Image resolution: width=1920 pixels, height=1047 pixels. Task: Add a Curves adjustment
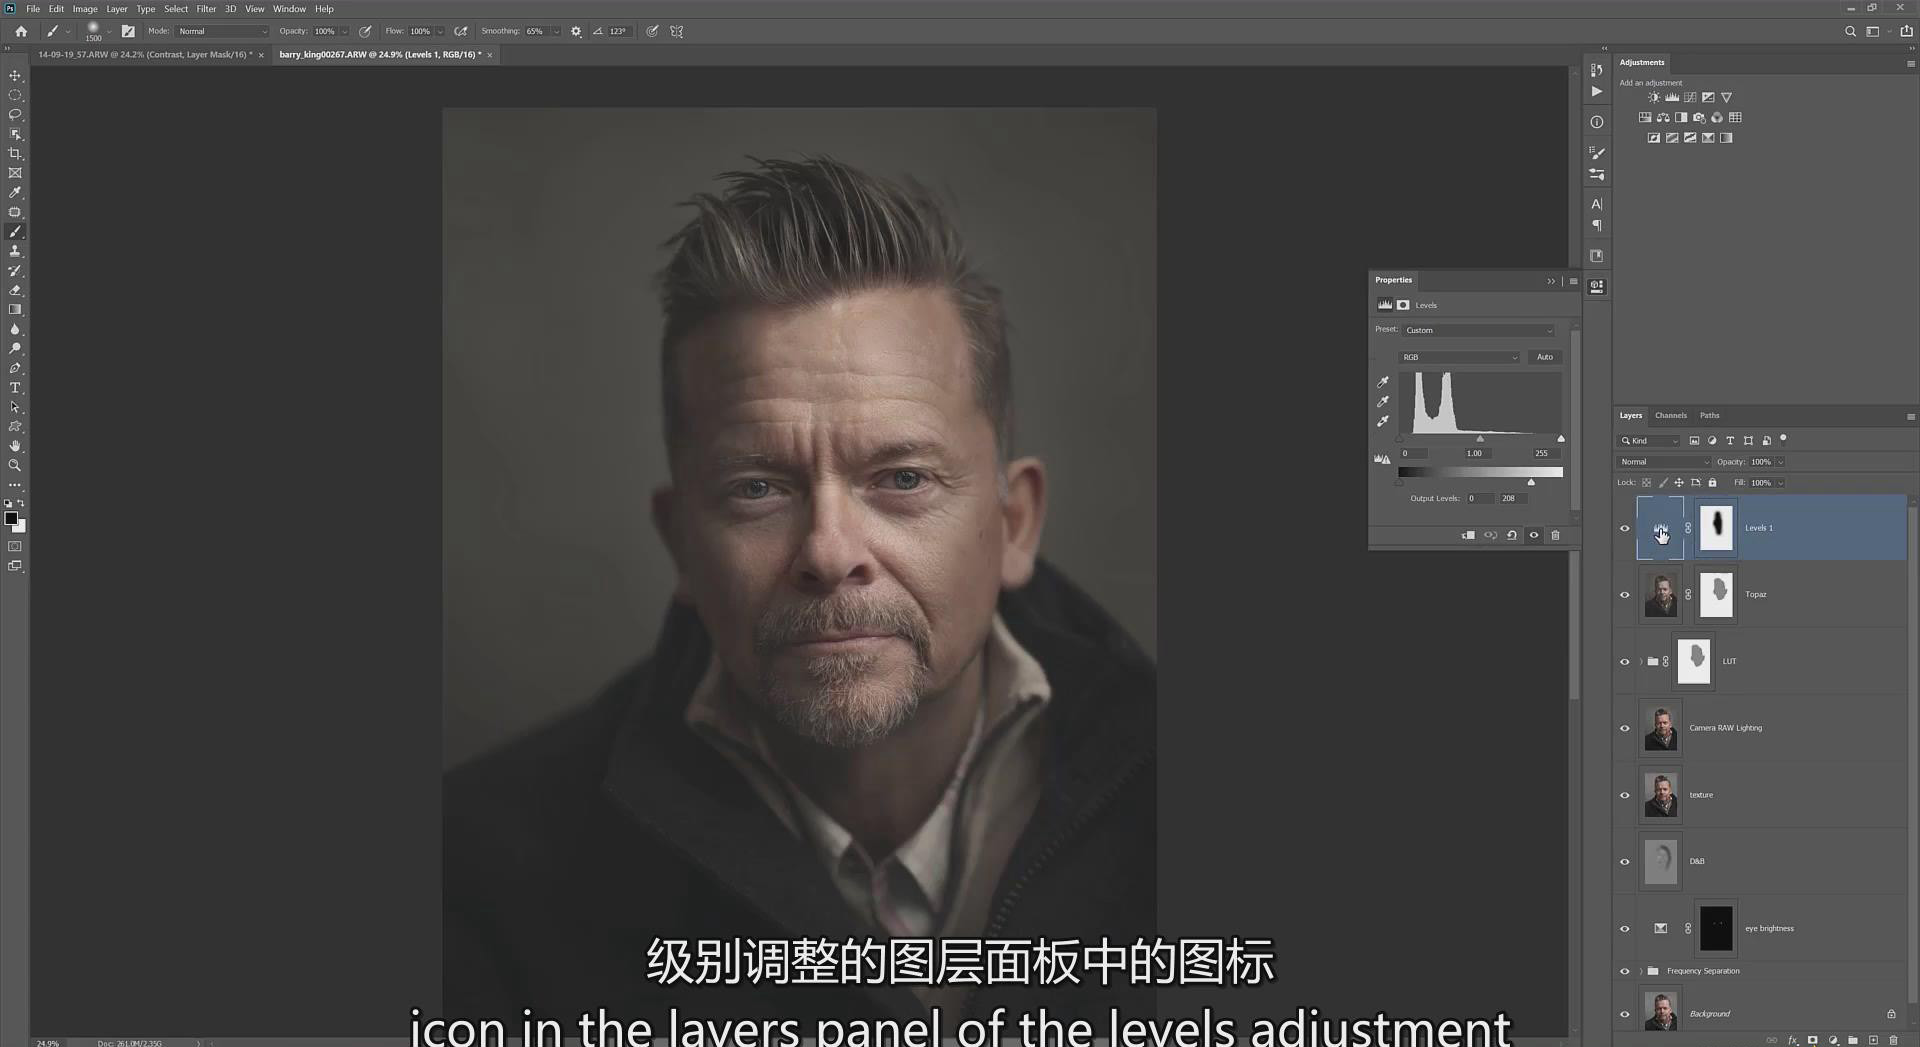(1690, 97)
